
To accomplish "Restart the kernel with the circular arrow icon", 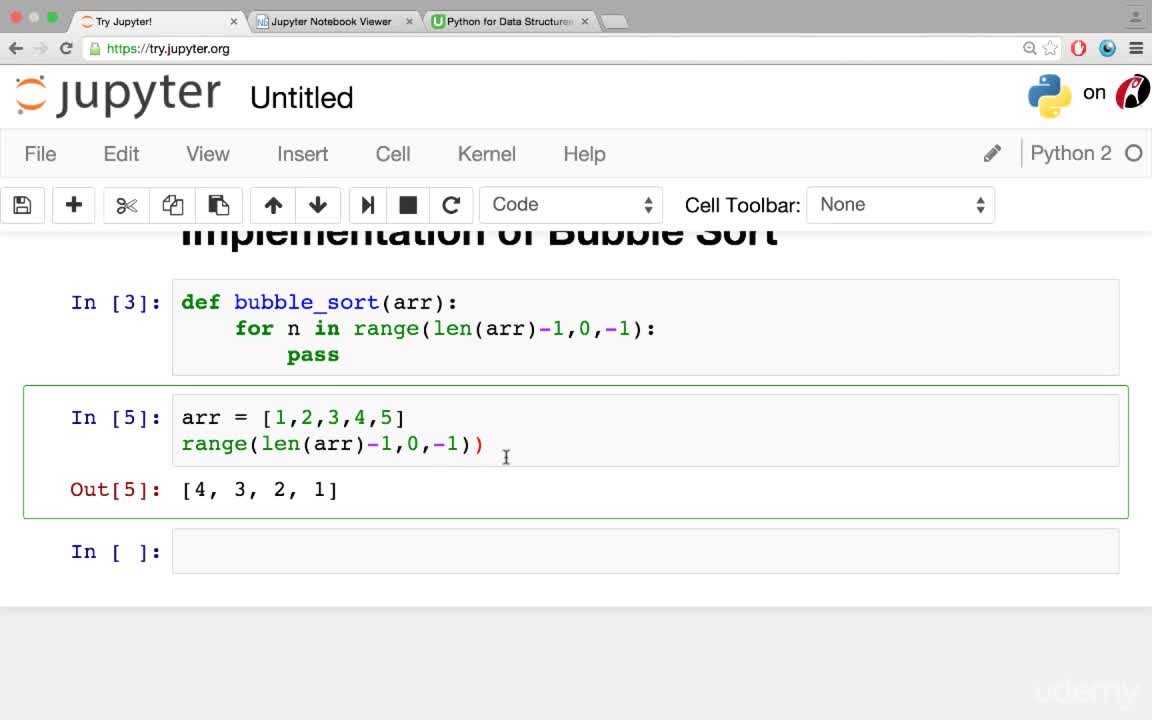I will (x=451, y=205).
